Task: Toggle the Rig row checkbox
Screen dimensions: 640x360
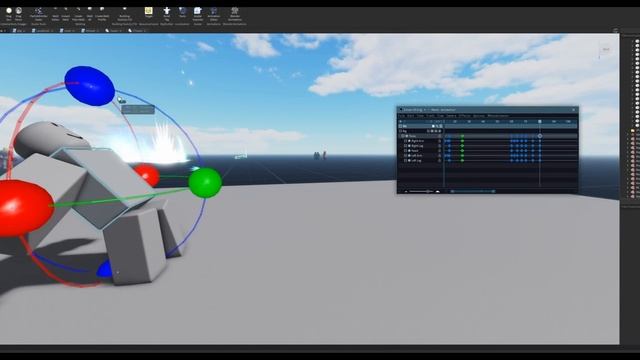Action: tap(400, 131)
